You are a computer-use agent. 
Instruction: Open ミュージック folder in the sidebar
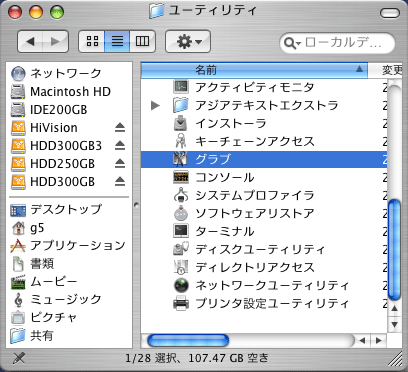(56, 300)
